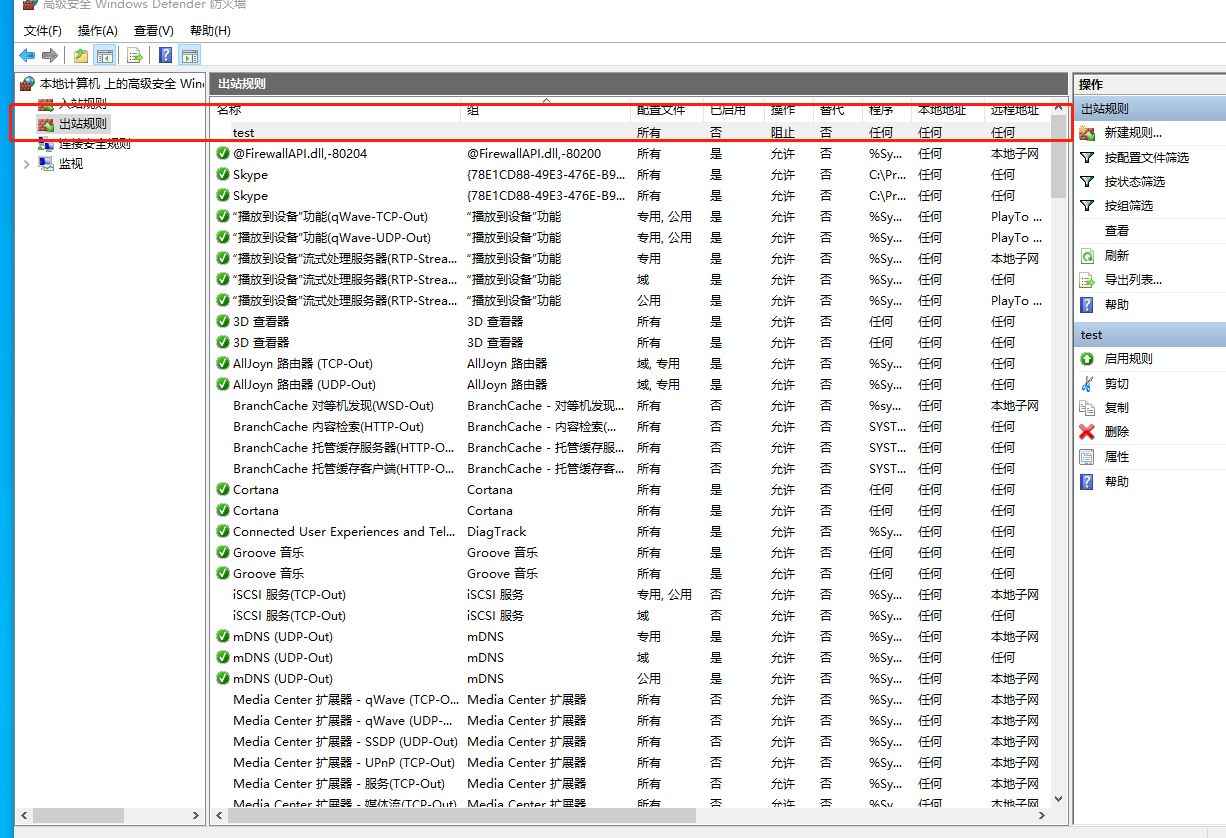
Task: Select 入站规则 in the left tree
Action: pos(83,104)
